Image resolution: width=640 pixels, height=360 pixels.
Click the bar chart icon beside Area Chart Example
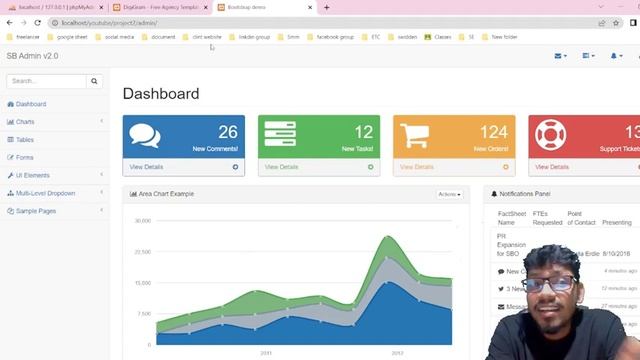(x=133, y=194)
